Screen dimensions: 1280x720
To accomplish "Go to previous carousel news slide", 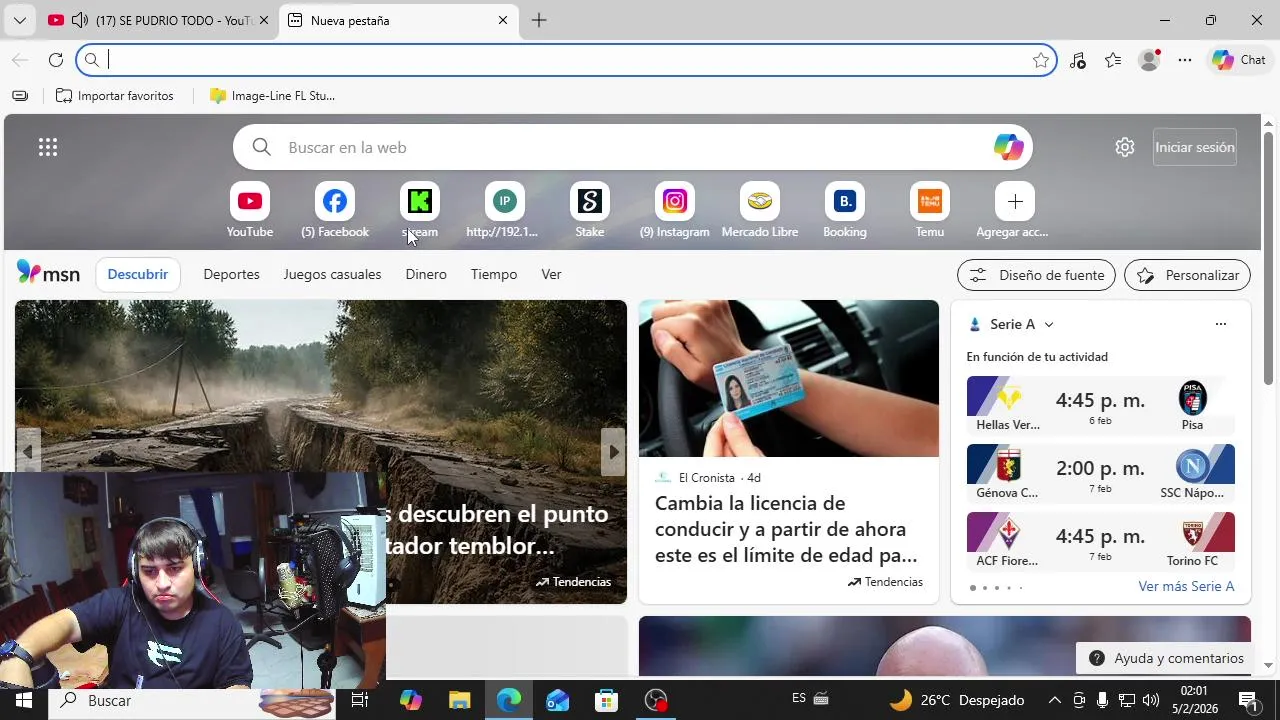I will coord(28,452).
